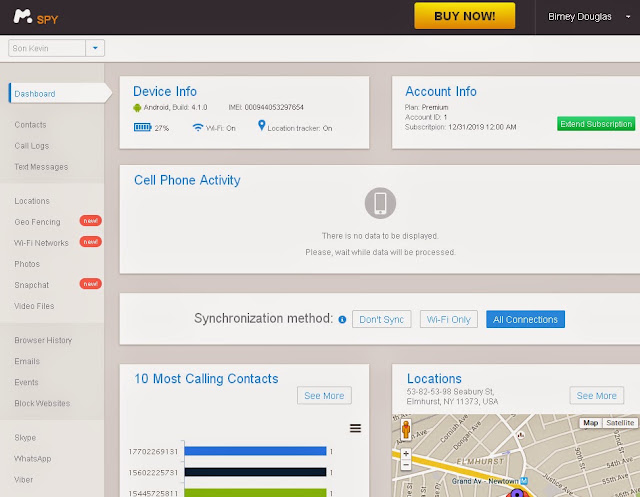Open Wi-Fi Networks in the sidebar
The height and width of the screenshot is (497, 640).
pyautogui.click(x=41, y=243)
